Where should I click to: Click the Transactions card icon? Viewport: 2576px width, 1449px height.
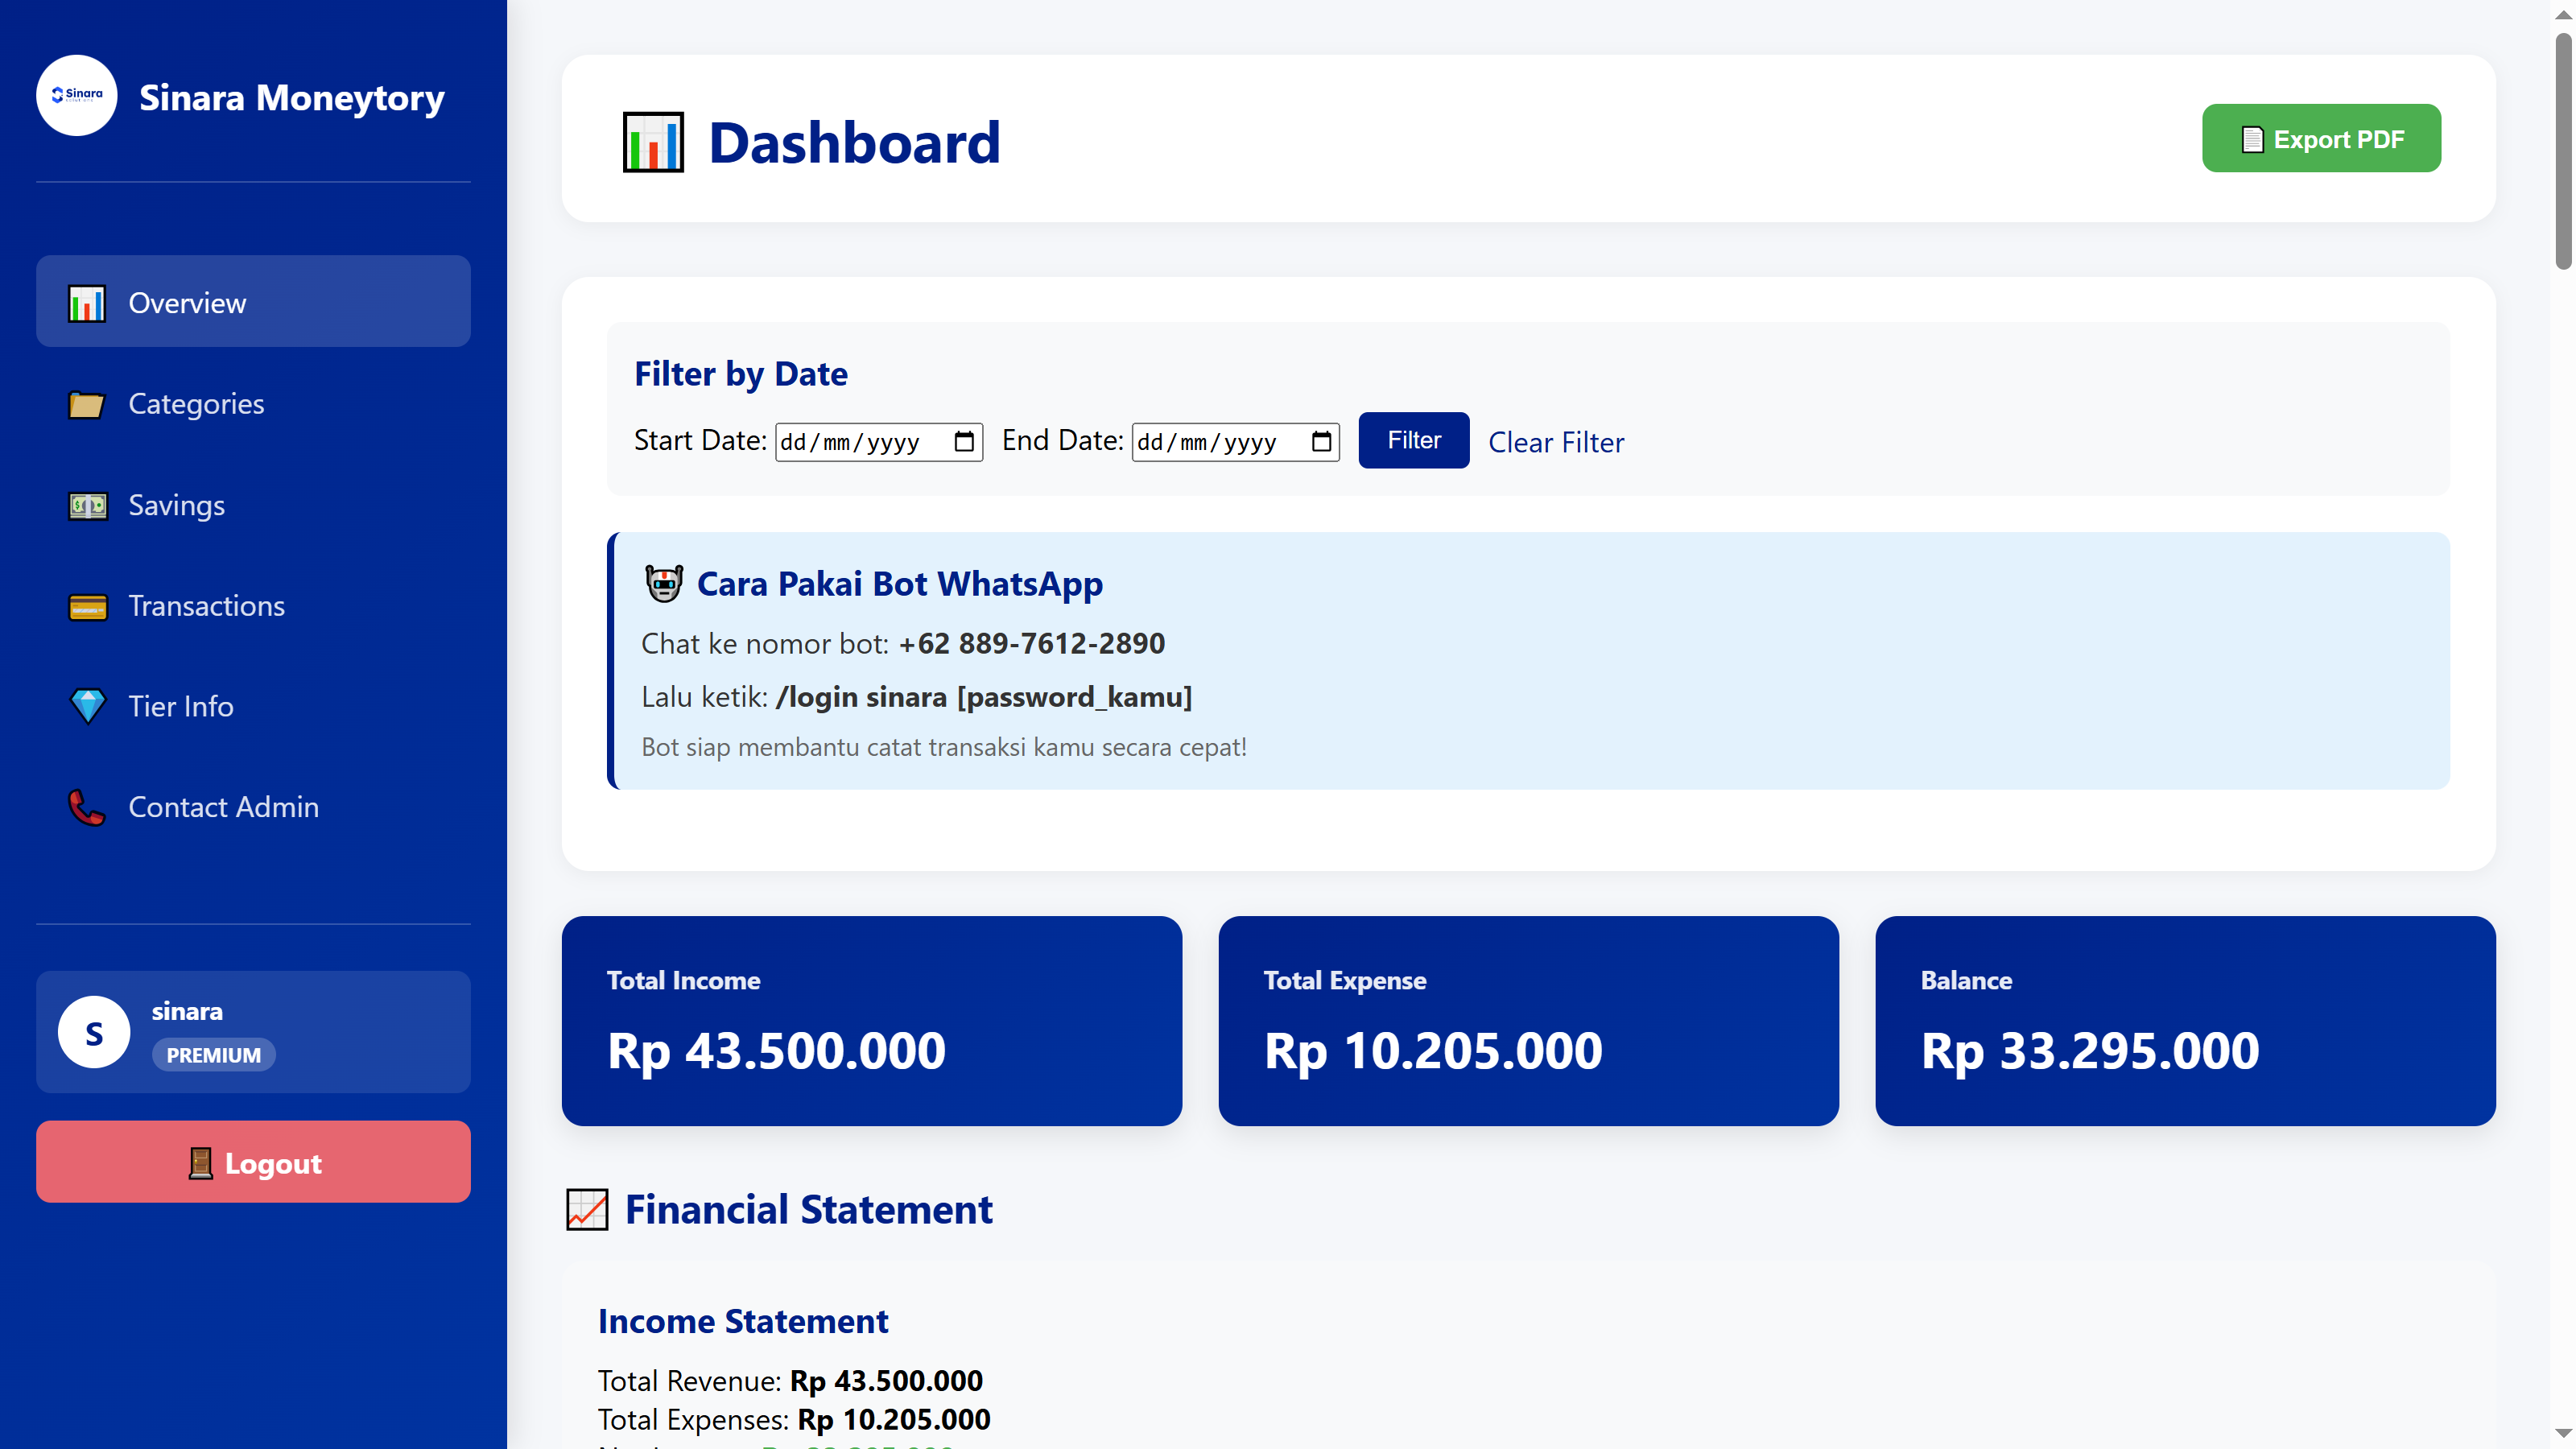88,606
